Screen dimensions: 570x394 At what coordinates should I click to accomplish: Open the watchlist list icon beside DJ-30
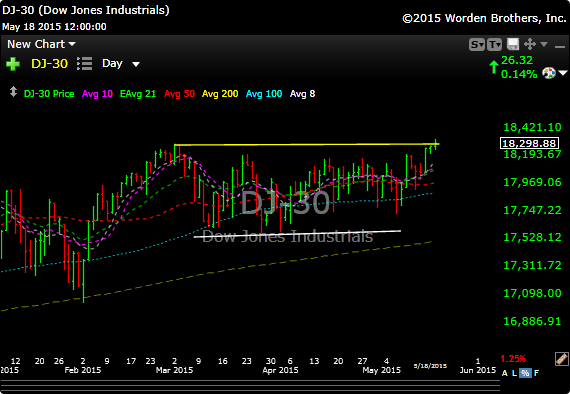[x=84, y=64]
